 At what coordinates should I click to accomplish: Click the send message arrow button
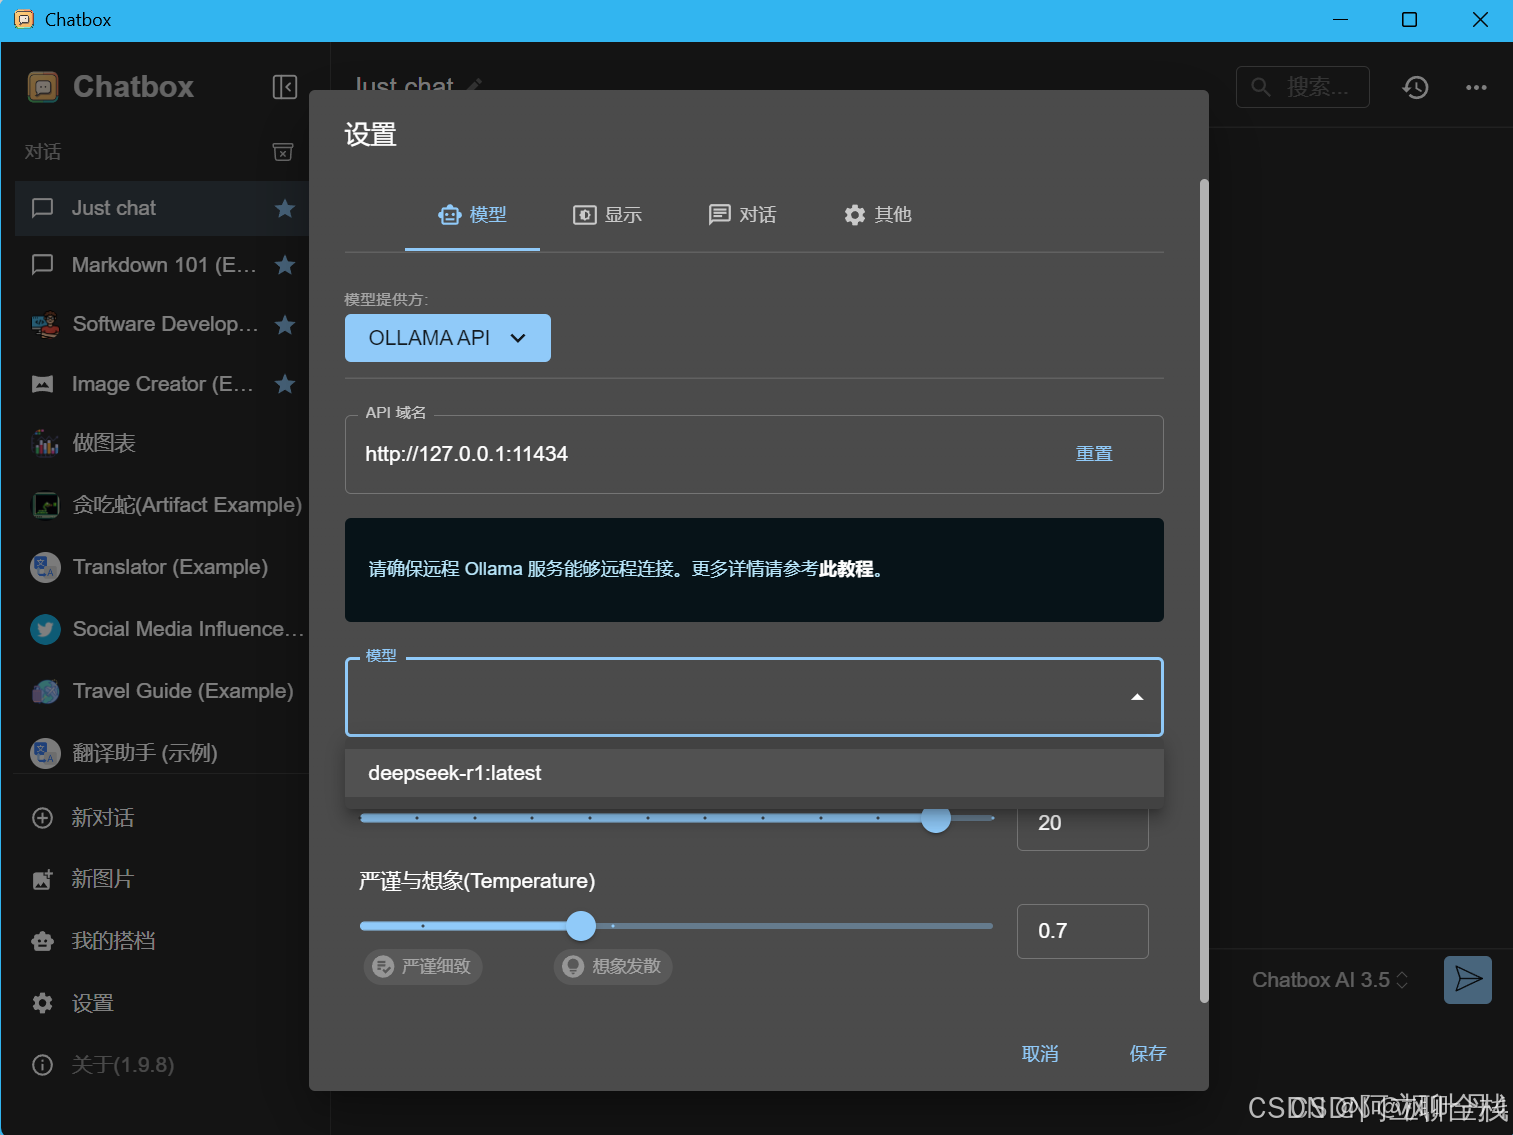click(1468, 980)
